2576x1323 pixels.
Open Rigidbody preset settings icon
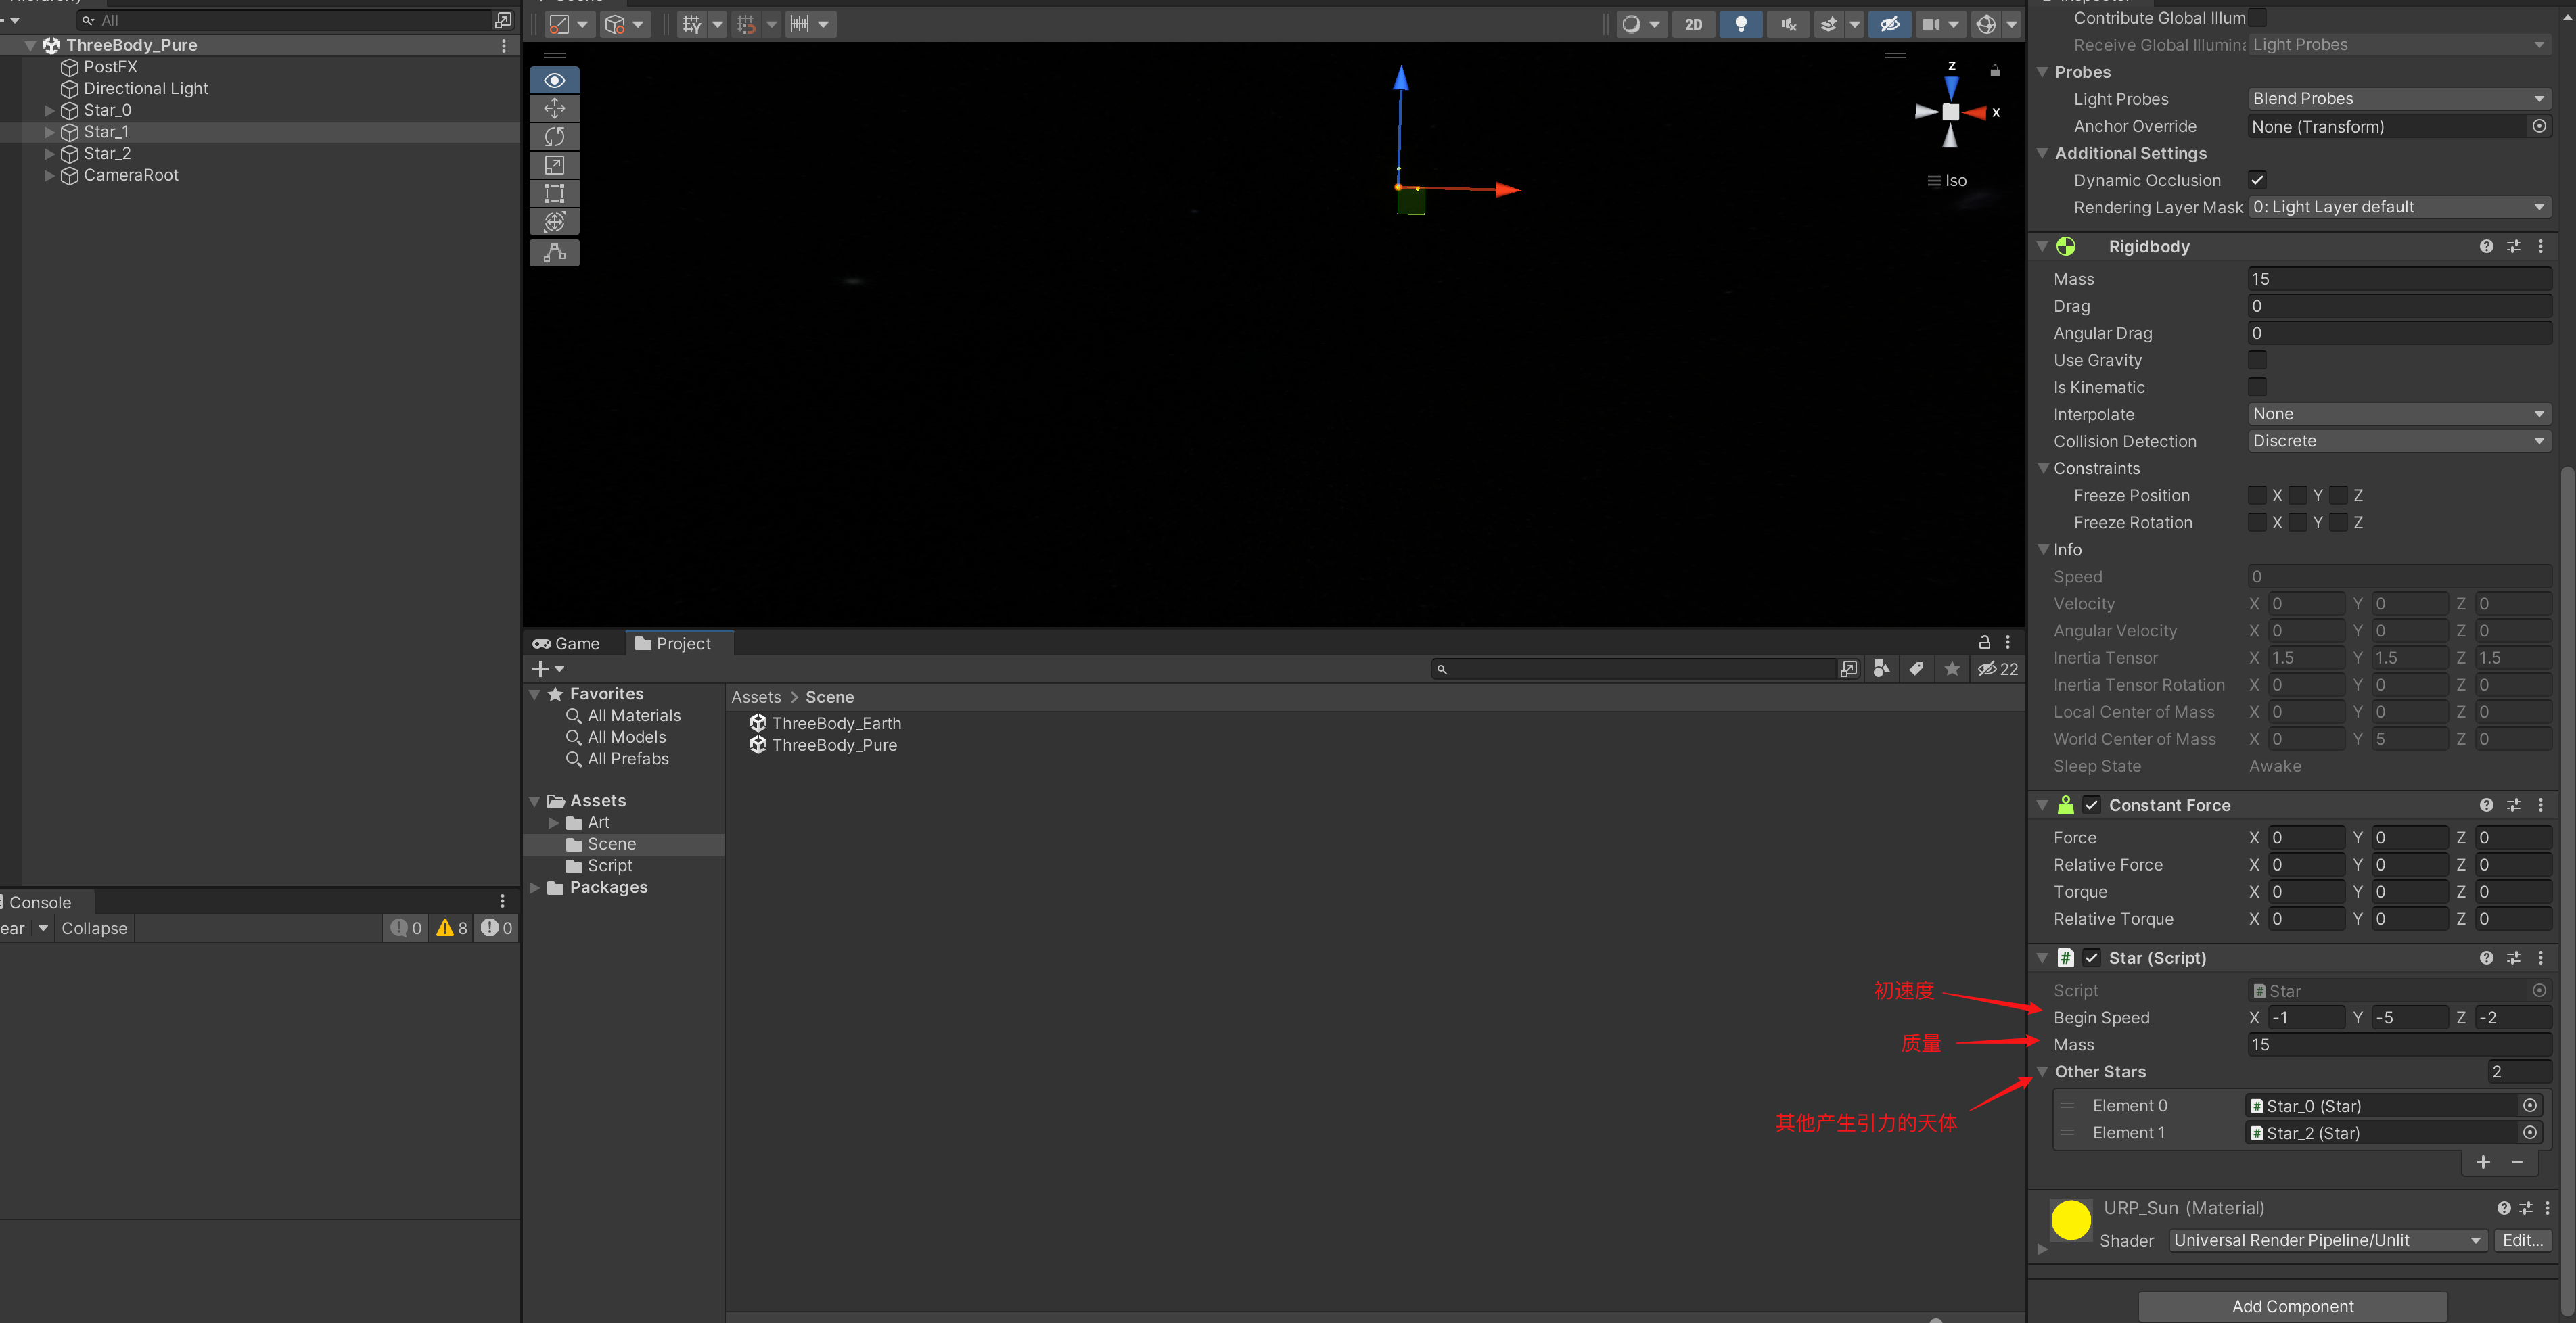(2514, 246)
